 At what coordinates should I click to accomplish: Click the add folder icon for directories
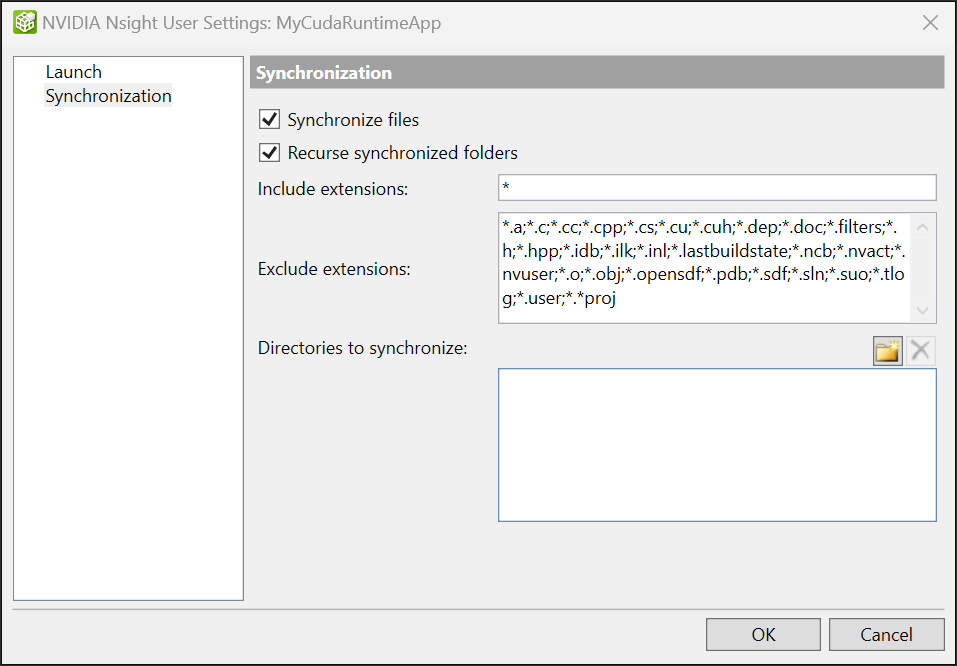tap(887, 351)
